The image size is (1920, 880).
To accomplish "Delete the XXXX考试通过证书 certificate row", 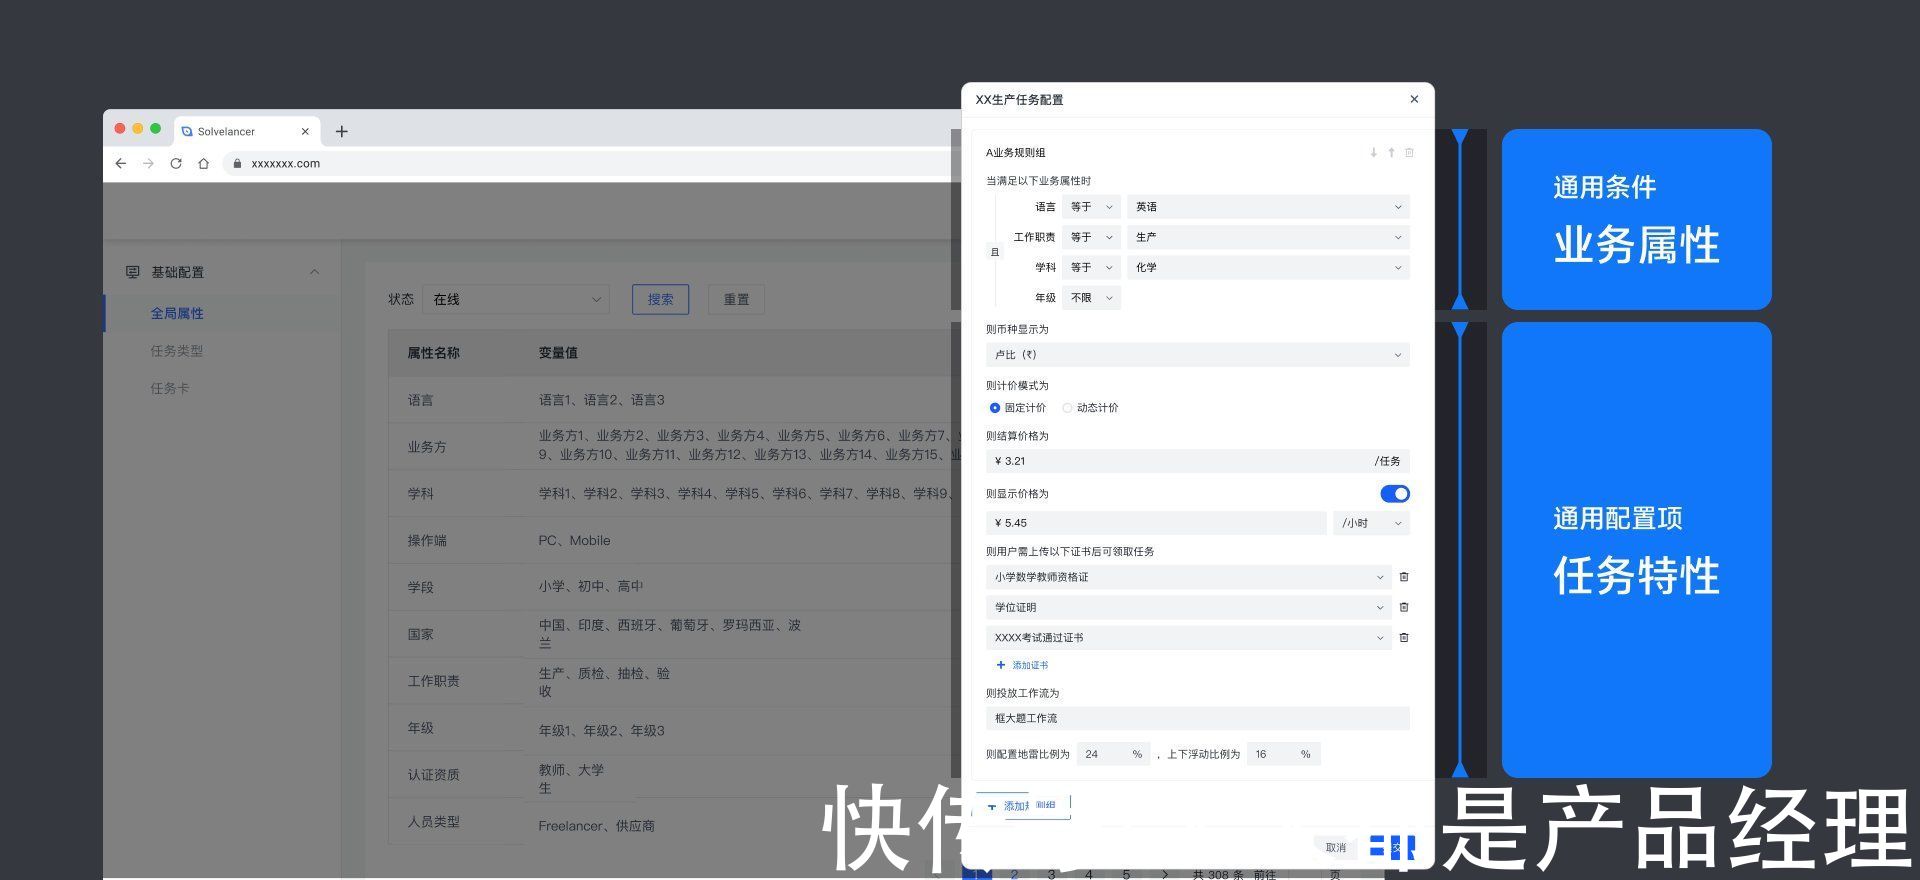I will pyautogui.click(x=1404, y=637).
